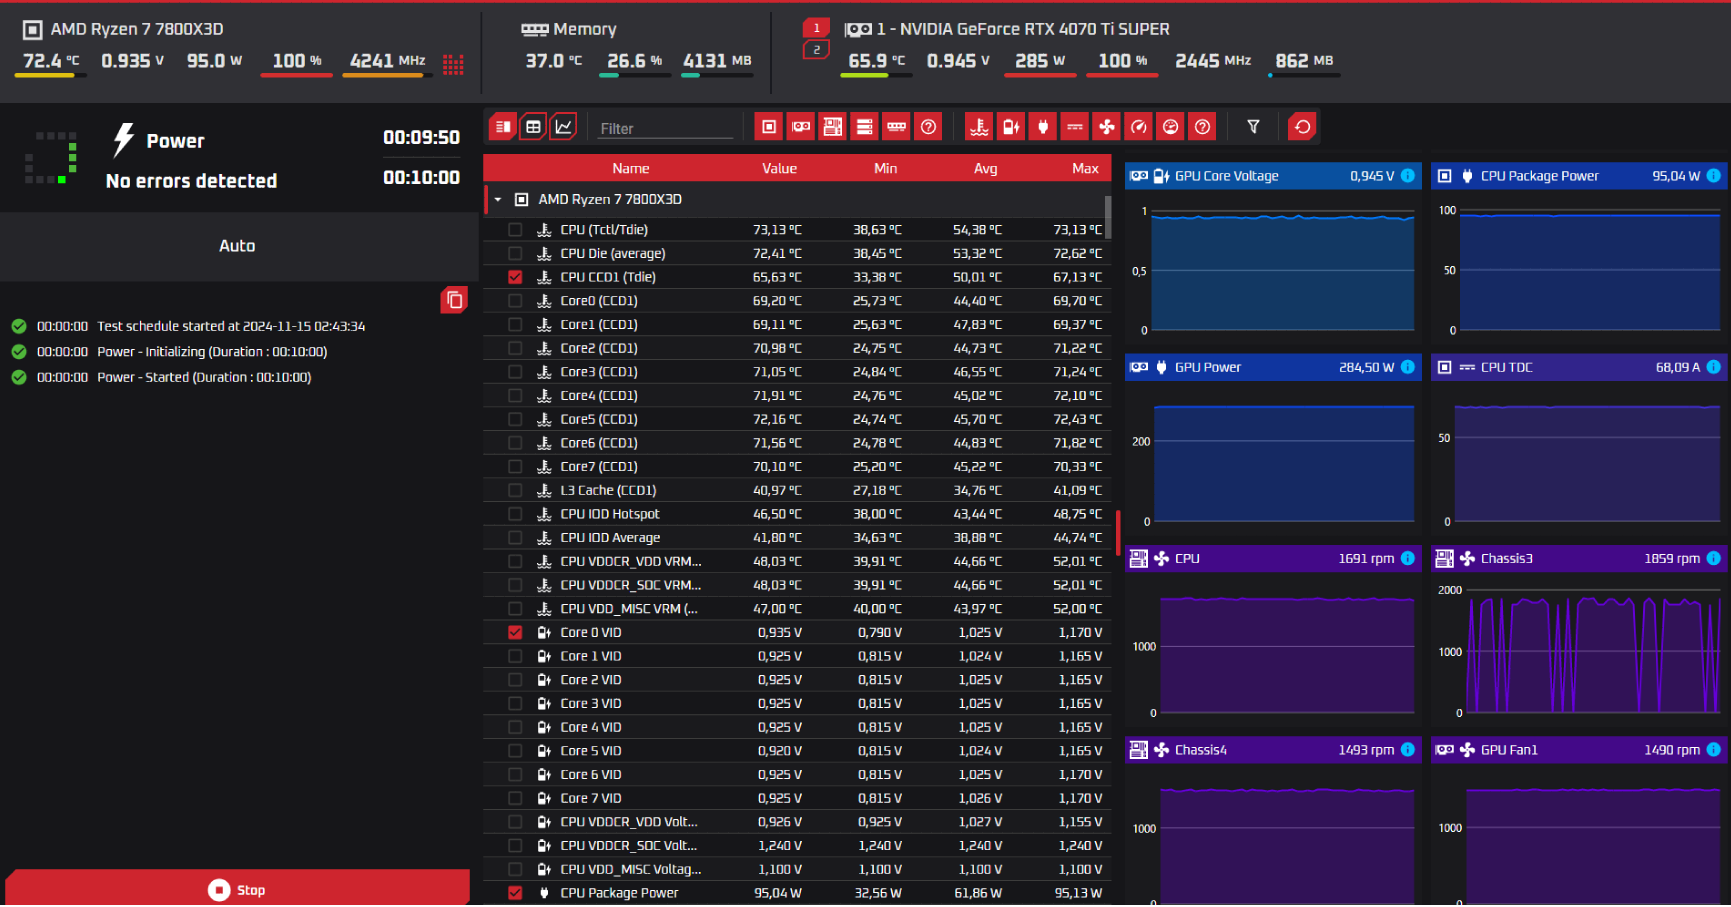The image size is (1731, 907).
Task: Toggle the voltage sensor filter icon
Action: [1011, 127]
